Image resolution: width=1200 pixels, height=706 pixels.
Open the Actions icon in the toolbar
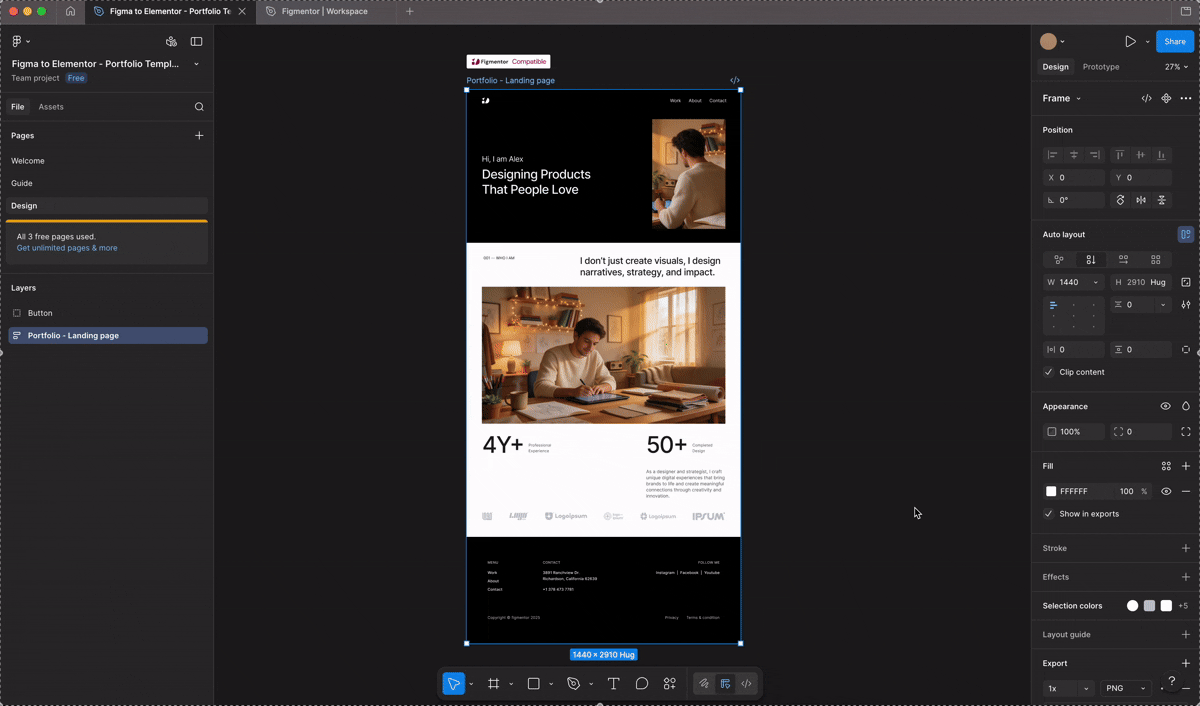(669, 683)
